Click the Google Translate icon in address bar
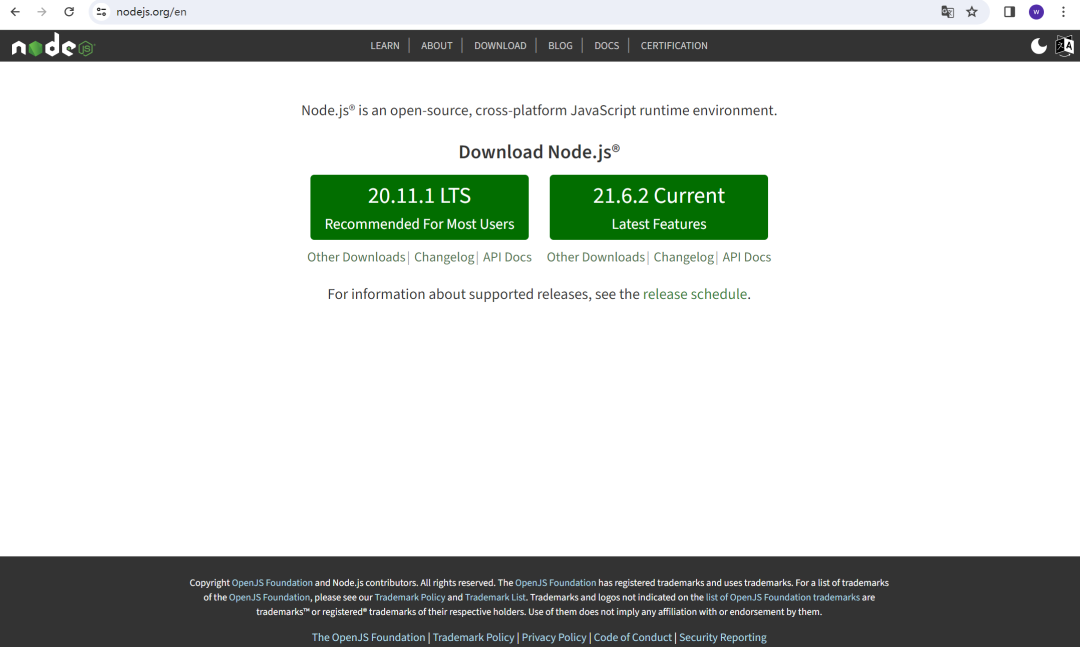Screen dimensions: 1080x647 [x=948, y=12]
